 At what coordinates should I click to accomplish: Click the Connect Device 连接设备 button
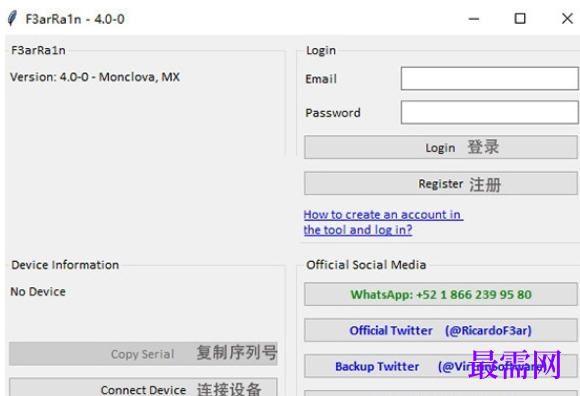pos(143,387)
